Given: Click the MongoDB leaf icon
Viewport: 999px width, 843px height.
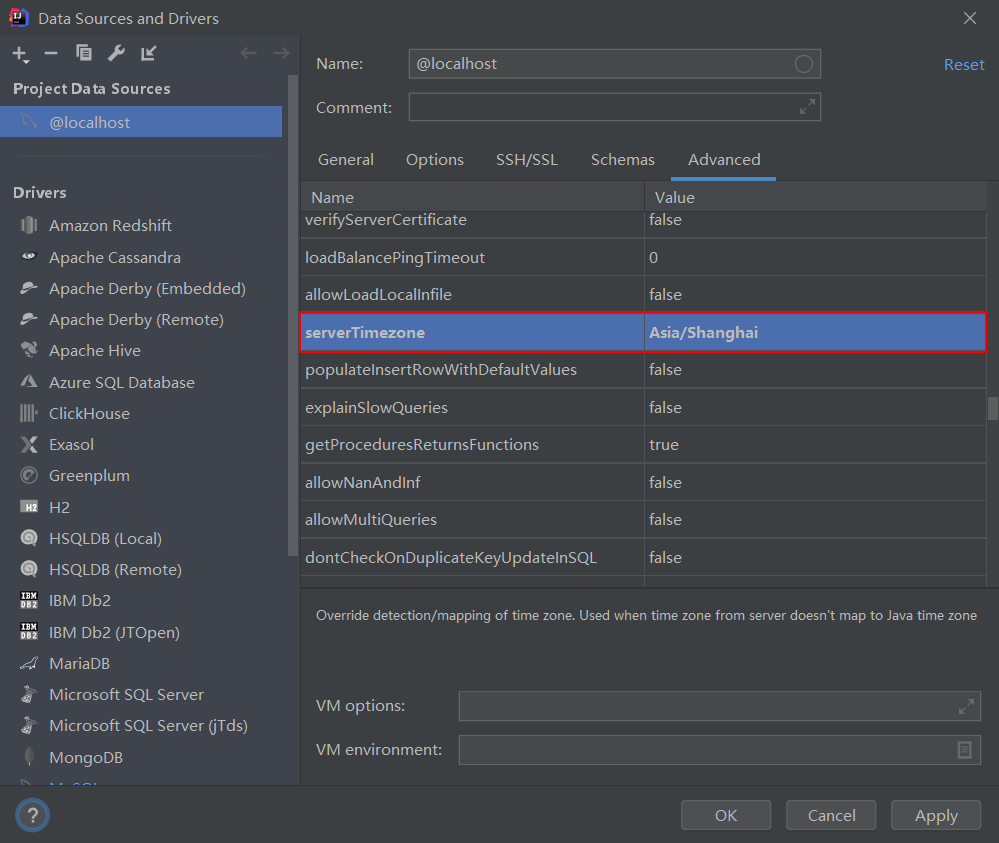Looking at the screenshot, I should coord(29,756).
